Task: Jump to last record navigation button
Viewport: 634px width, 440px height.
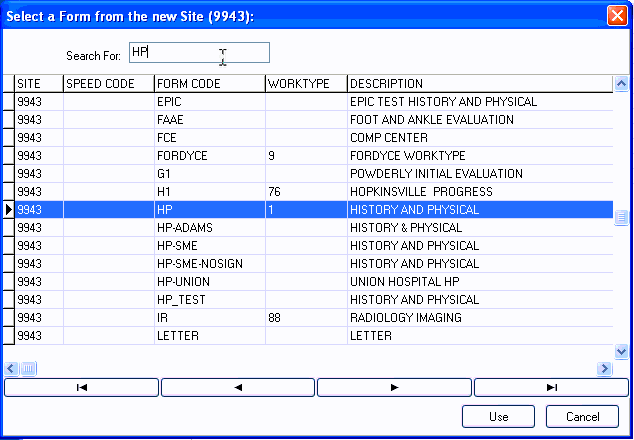Action: tap(551, 388)
